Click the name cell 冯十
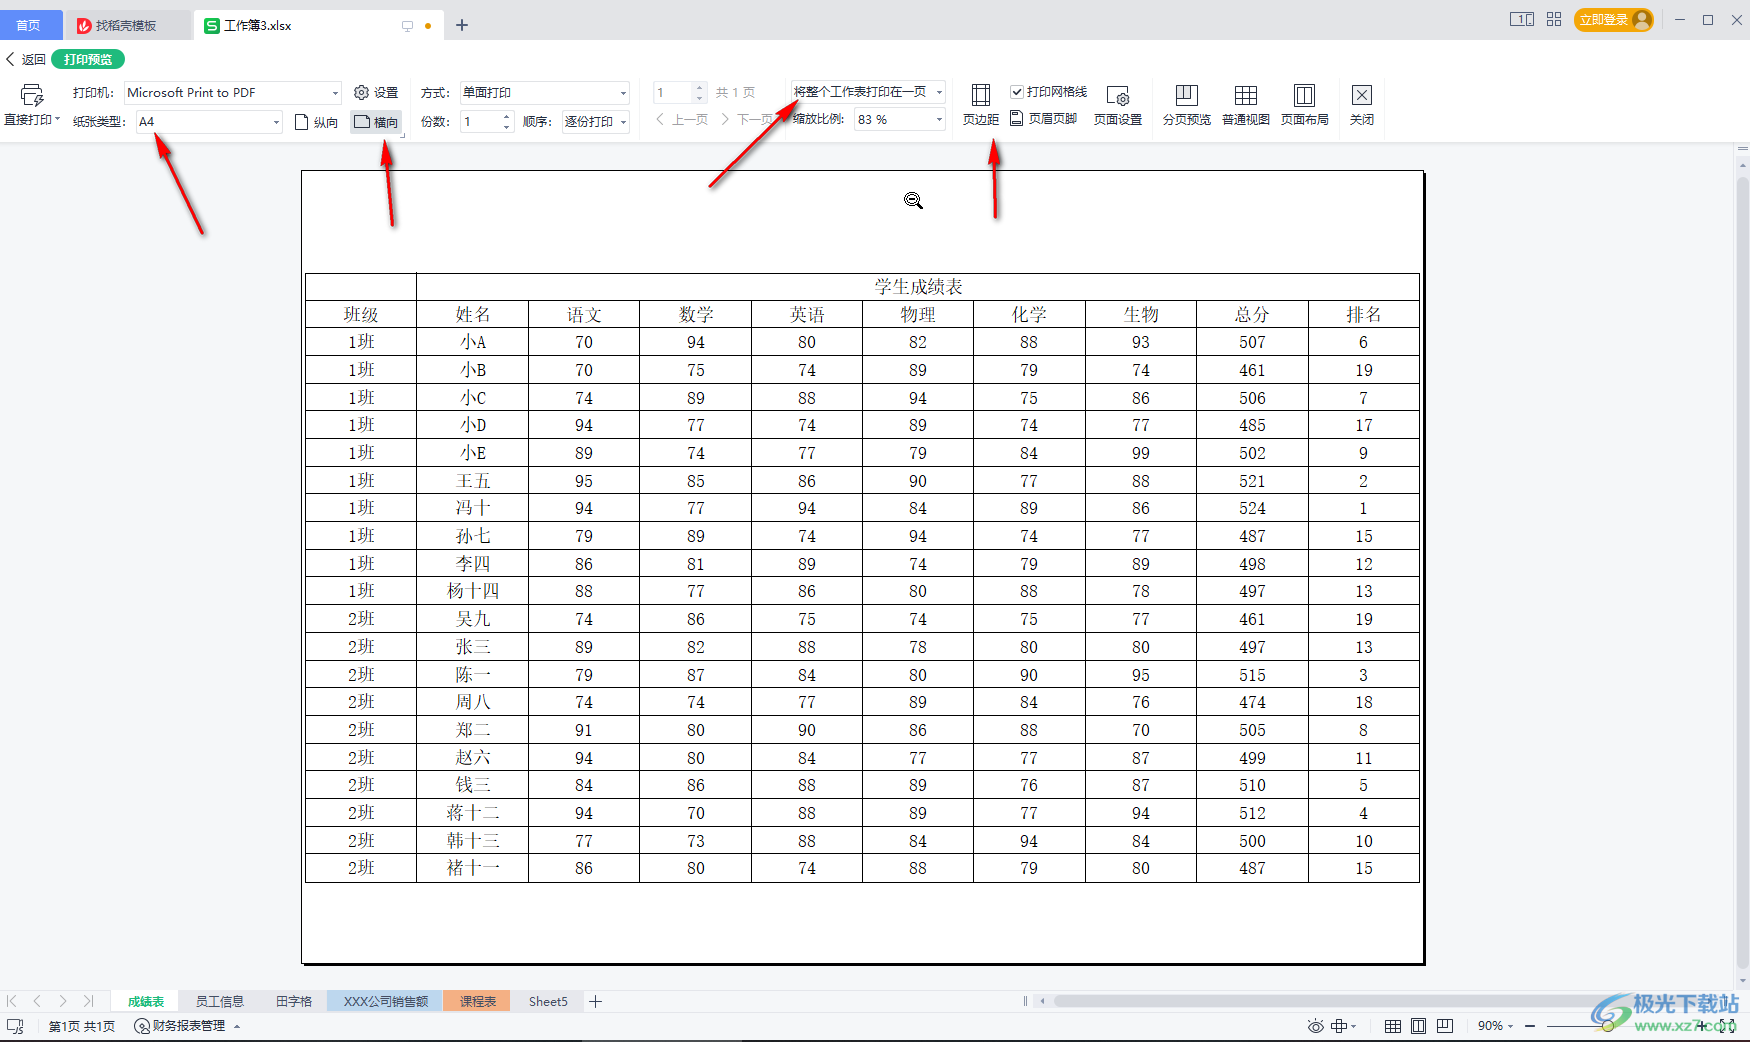 (x=473, y=508)
